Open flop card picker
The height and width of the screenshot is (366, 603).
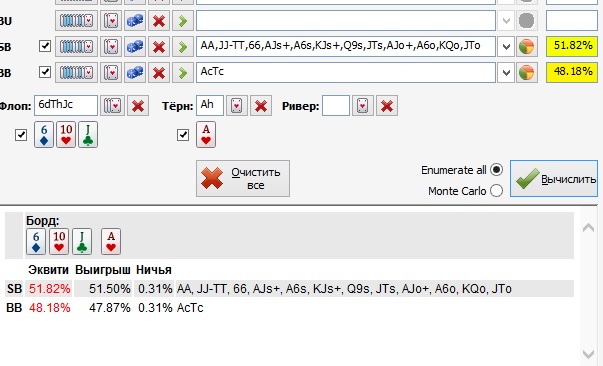tap(112, 105)
